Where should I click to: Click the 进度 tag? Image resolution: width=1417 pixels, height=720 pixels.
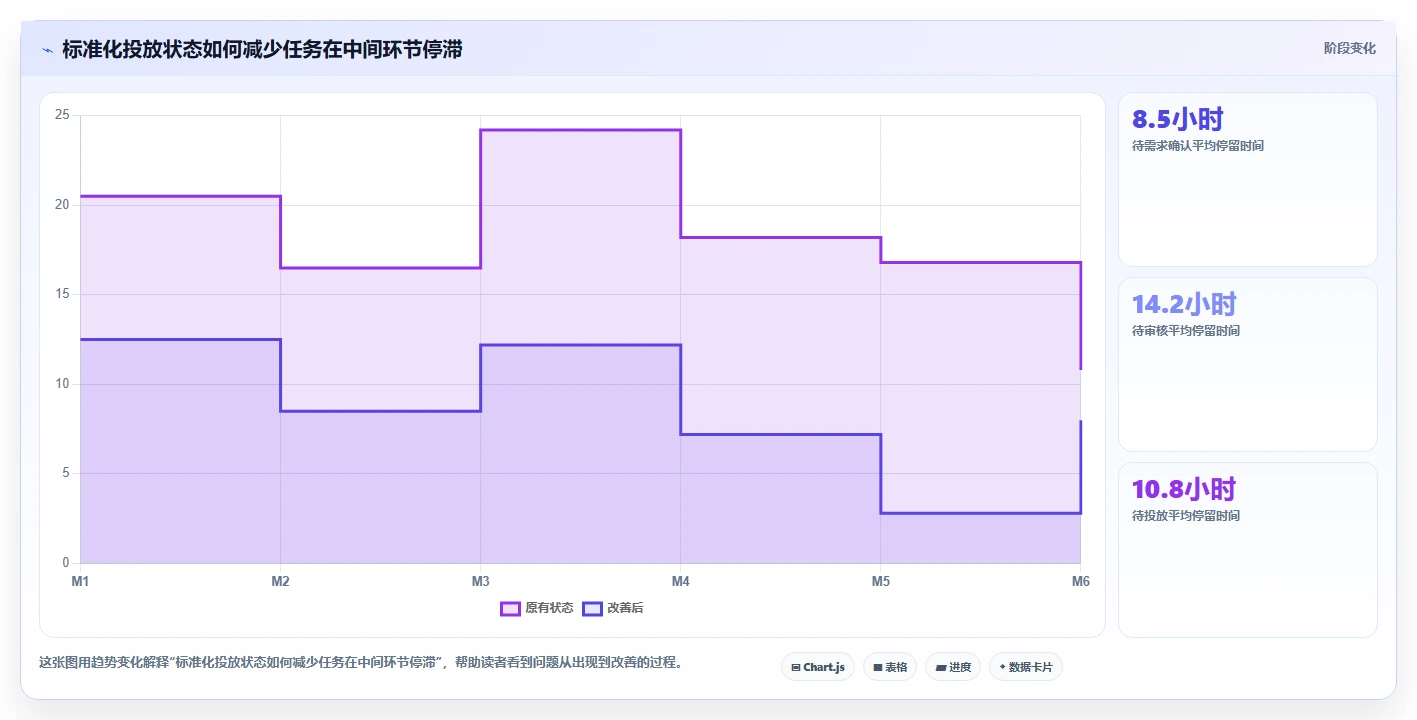953,667
